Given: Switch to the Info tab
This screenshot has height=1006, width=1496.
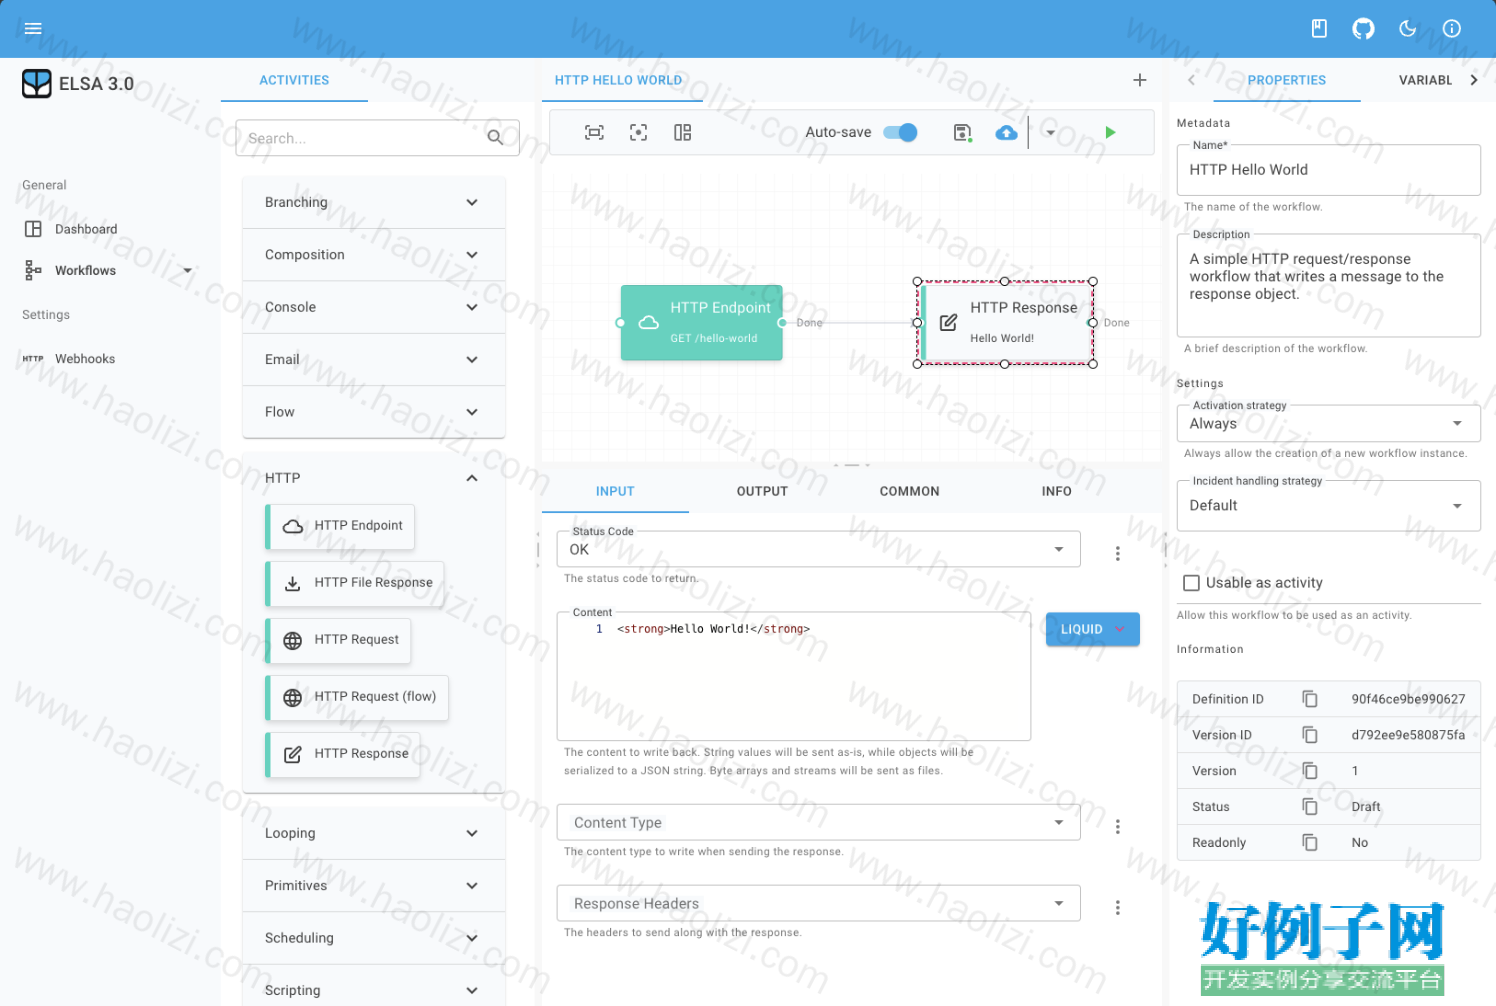Looking at the screenshot, I should [x=1056, y=491].
